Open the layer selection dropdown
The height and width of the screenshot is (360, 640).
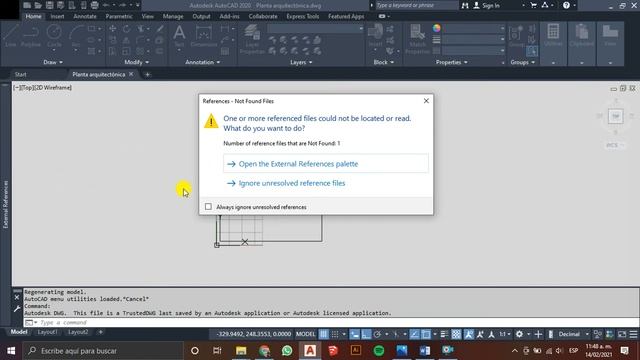tap(315, 29)
